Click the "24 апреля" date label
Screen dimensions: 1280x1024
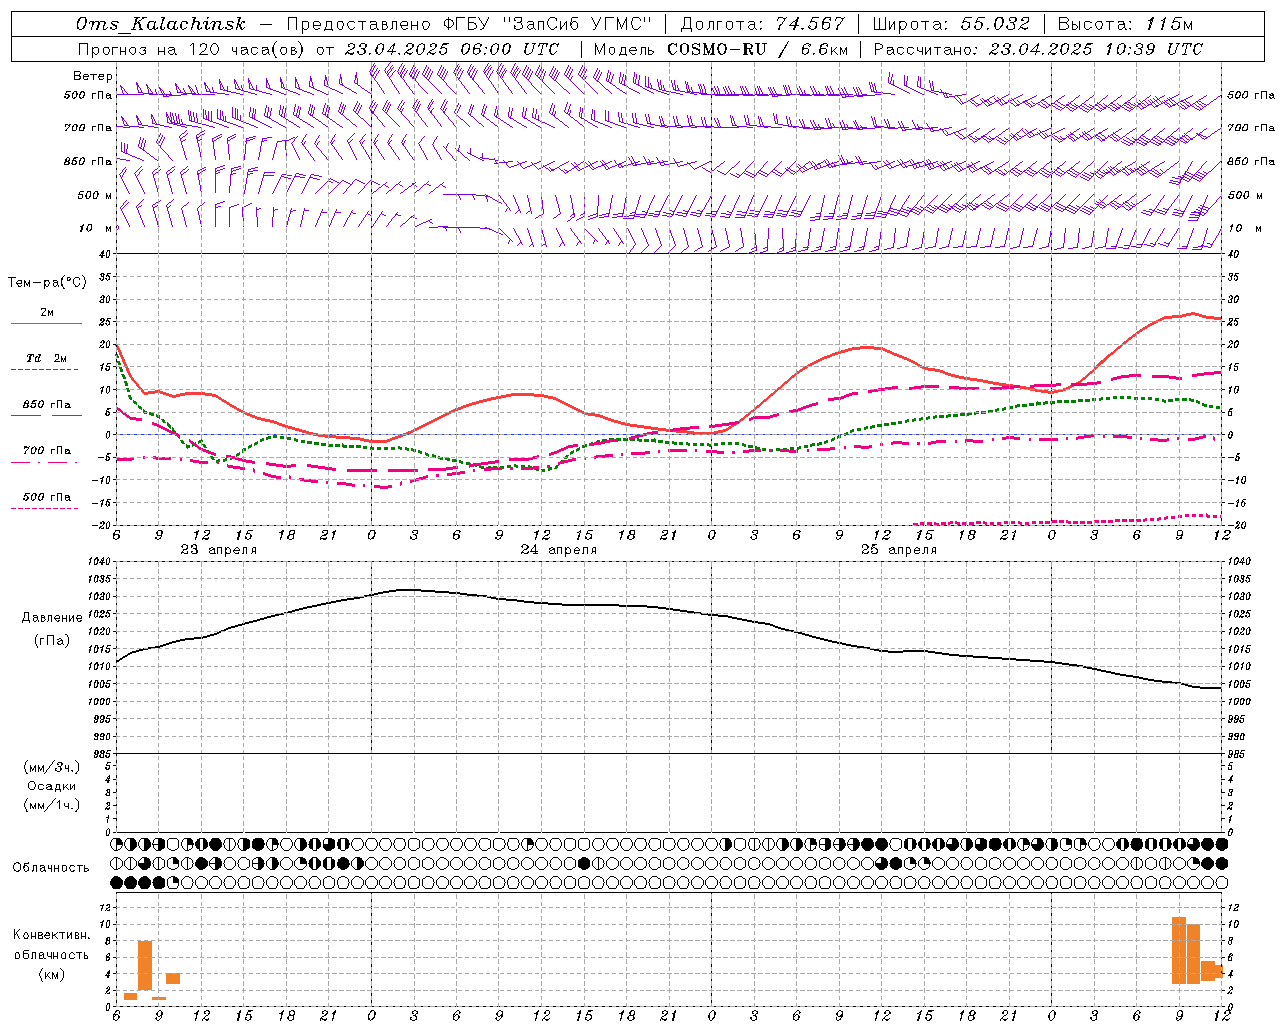pyautogui.click(x=558, y=550)
